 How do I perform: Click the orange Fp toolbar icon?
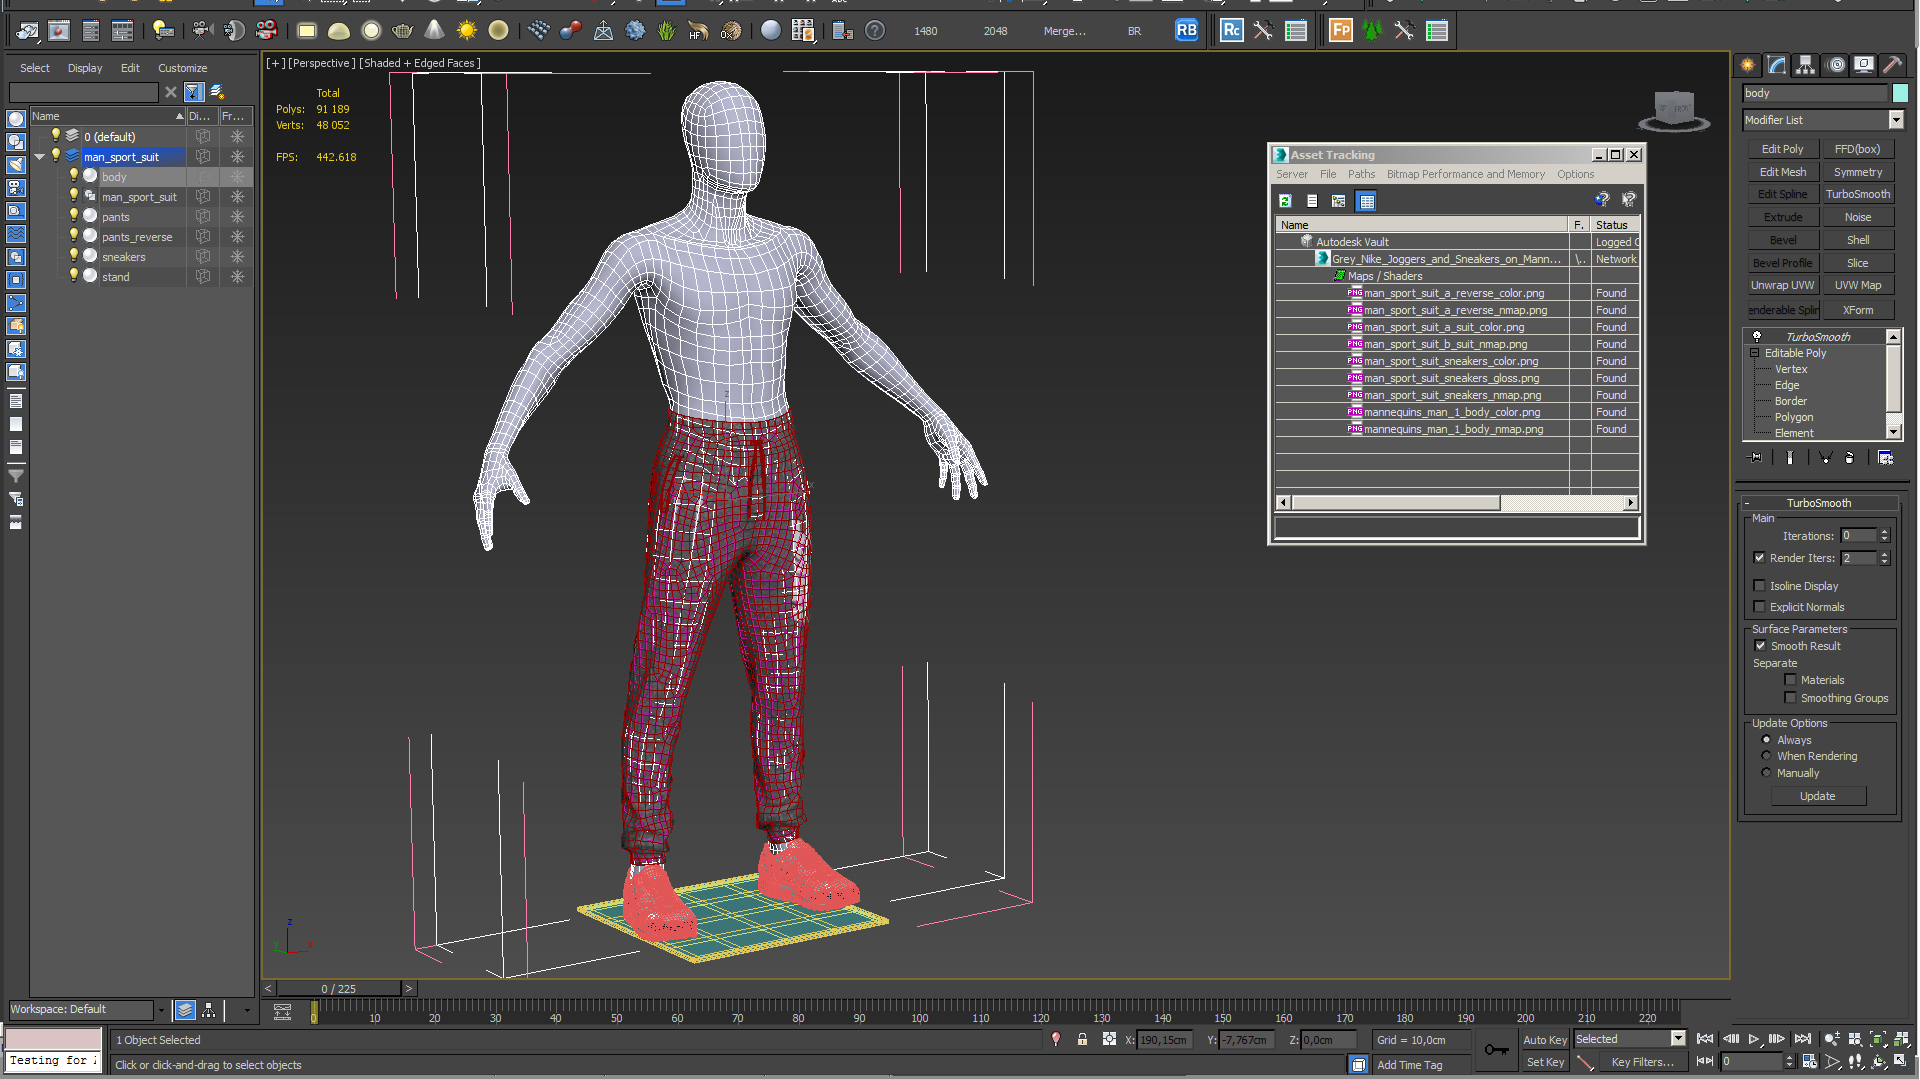(1341, 31)
